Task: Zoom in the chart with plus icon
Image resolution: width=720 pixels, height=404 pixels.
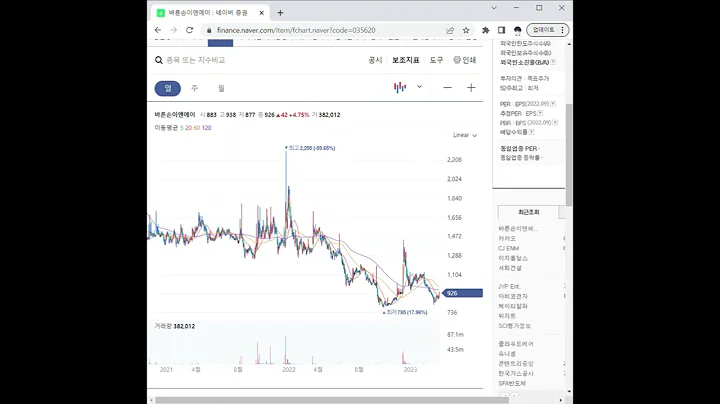Action: 471,88
